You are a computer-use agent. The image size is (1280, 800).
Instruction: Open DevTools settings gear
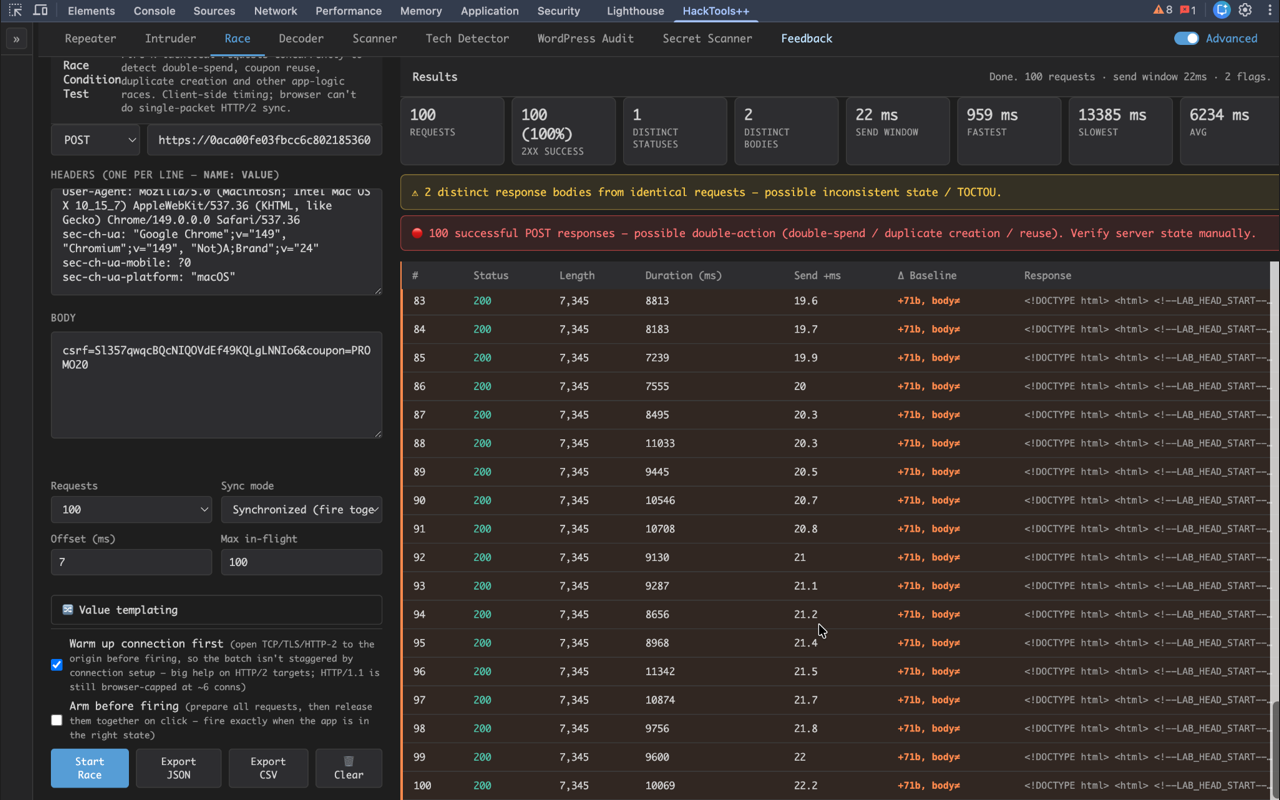click(x=1245, y=11)
